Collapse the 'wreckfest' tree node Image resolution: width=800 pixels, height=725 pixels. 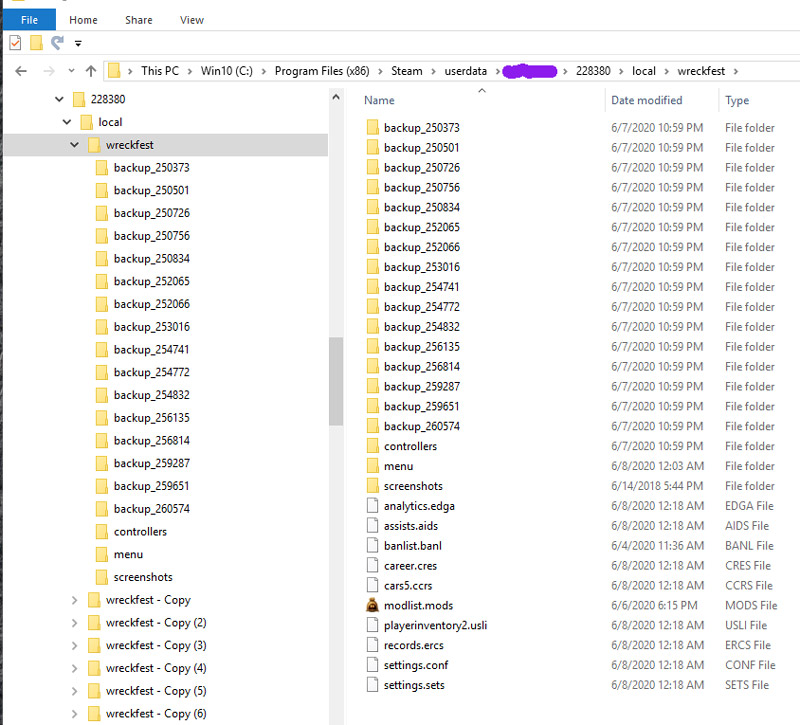pos(74,145)
